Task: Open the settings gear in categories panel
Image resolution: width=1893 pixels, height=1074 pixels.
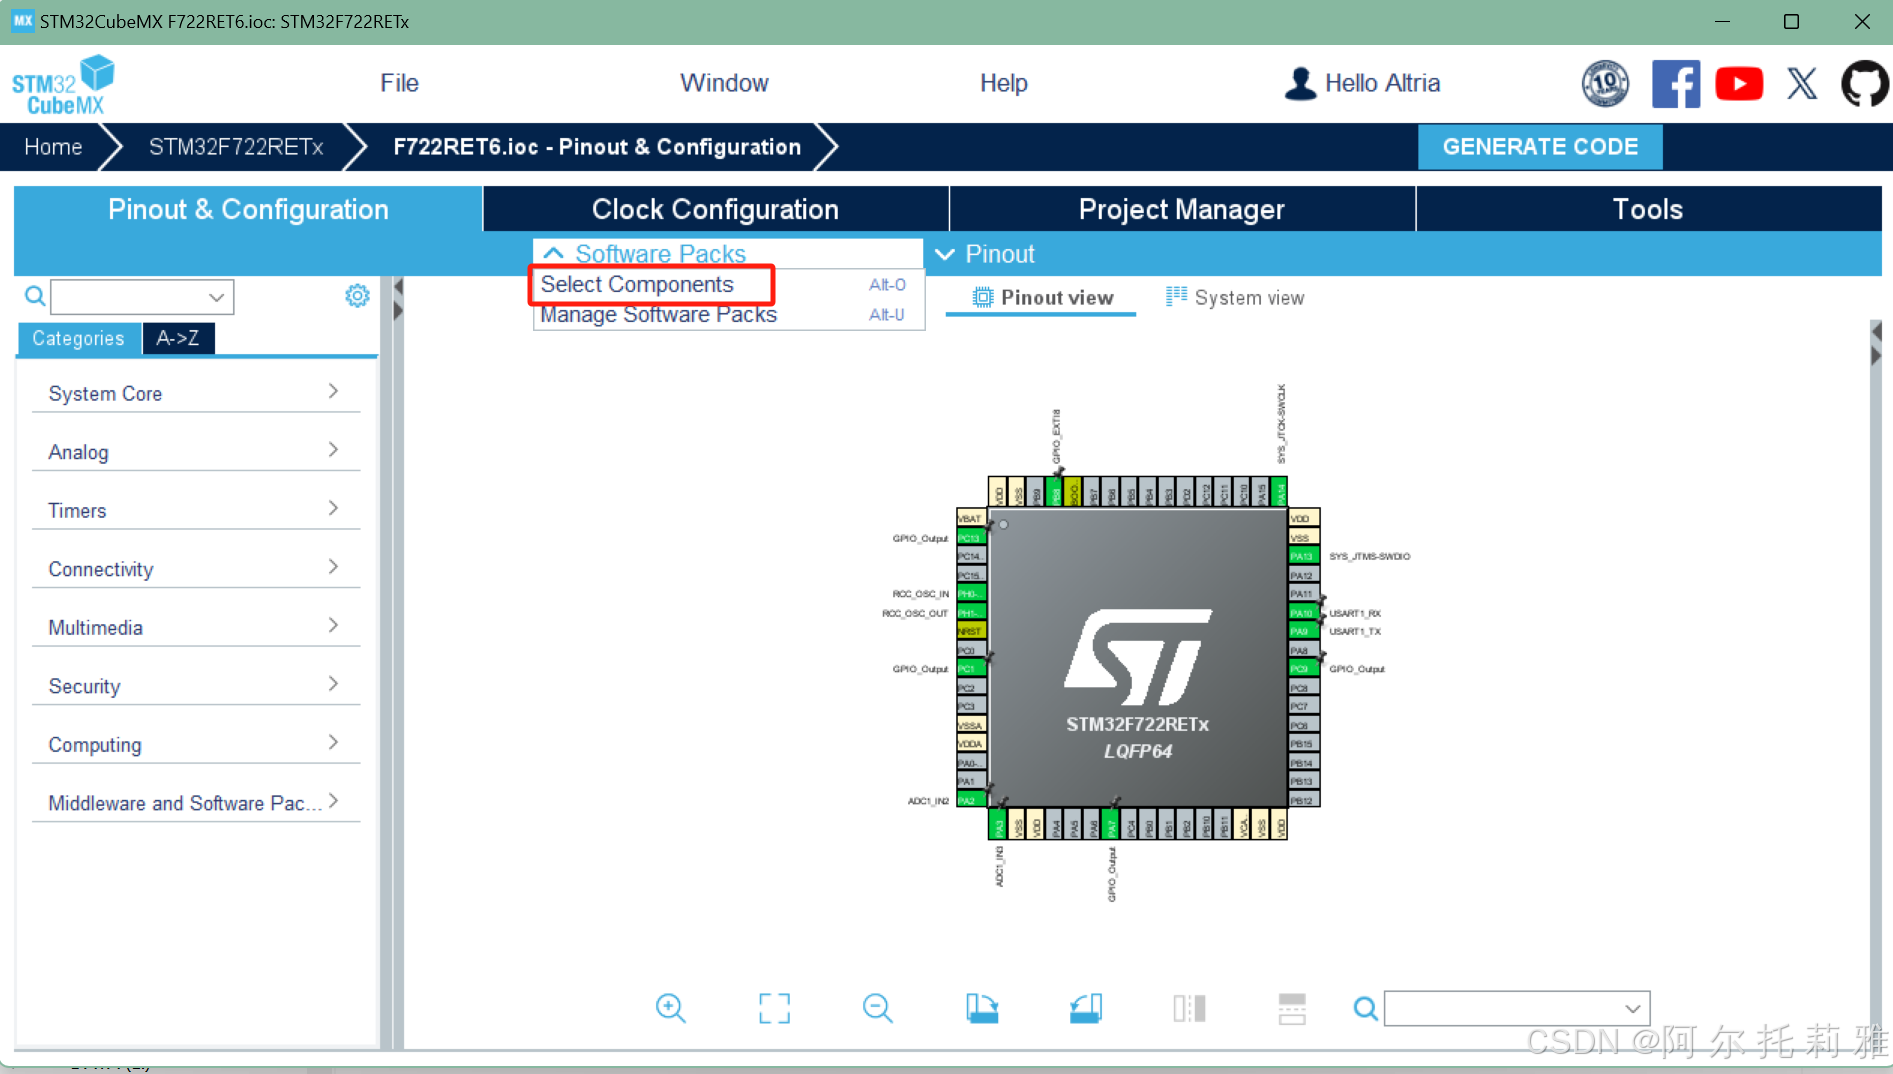Action: 357,296
